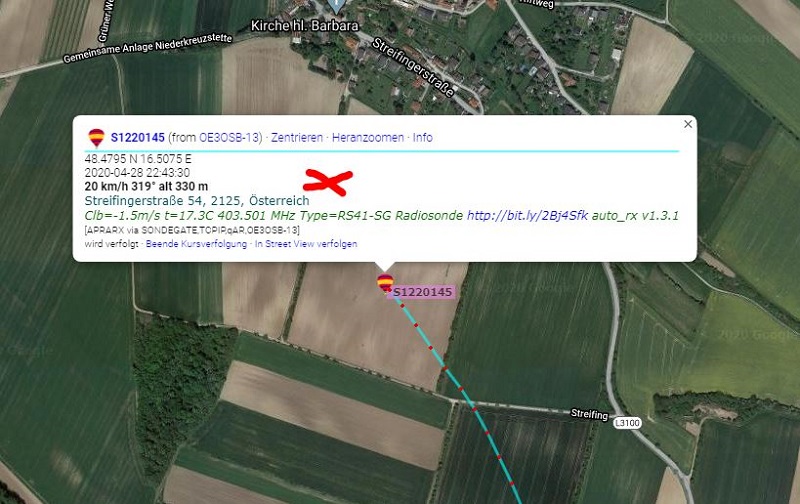Click In Street View verfolgen
800x504 pixels.
(x=306, y=244)
